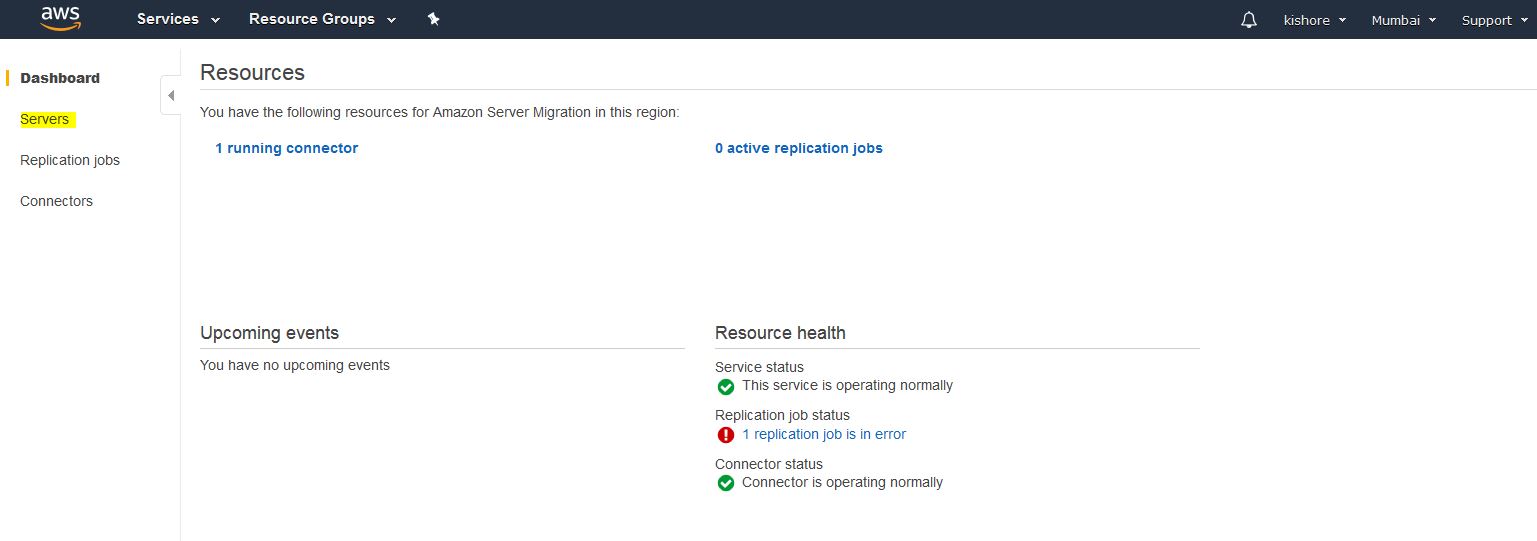Click the "You have no upcoming events" text
This screenshot has height=541, width=1537.
coord(295,365)
